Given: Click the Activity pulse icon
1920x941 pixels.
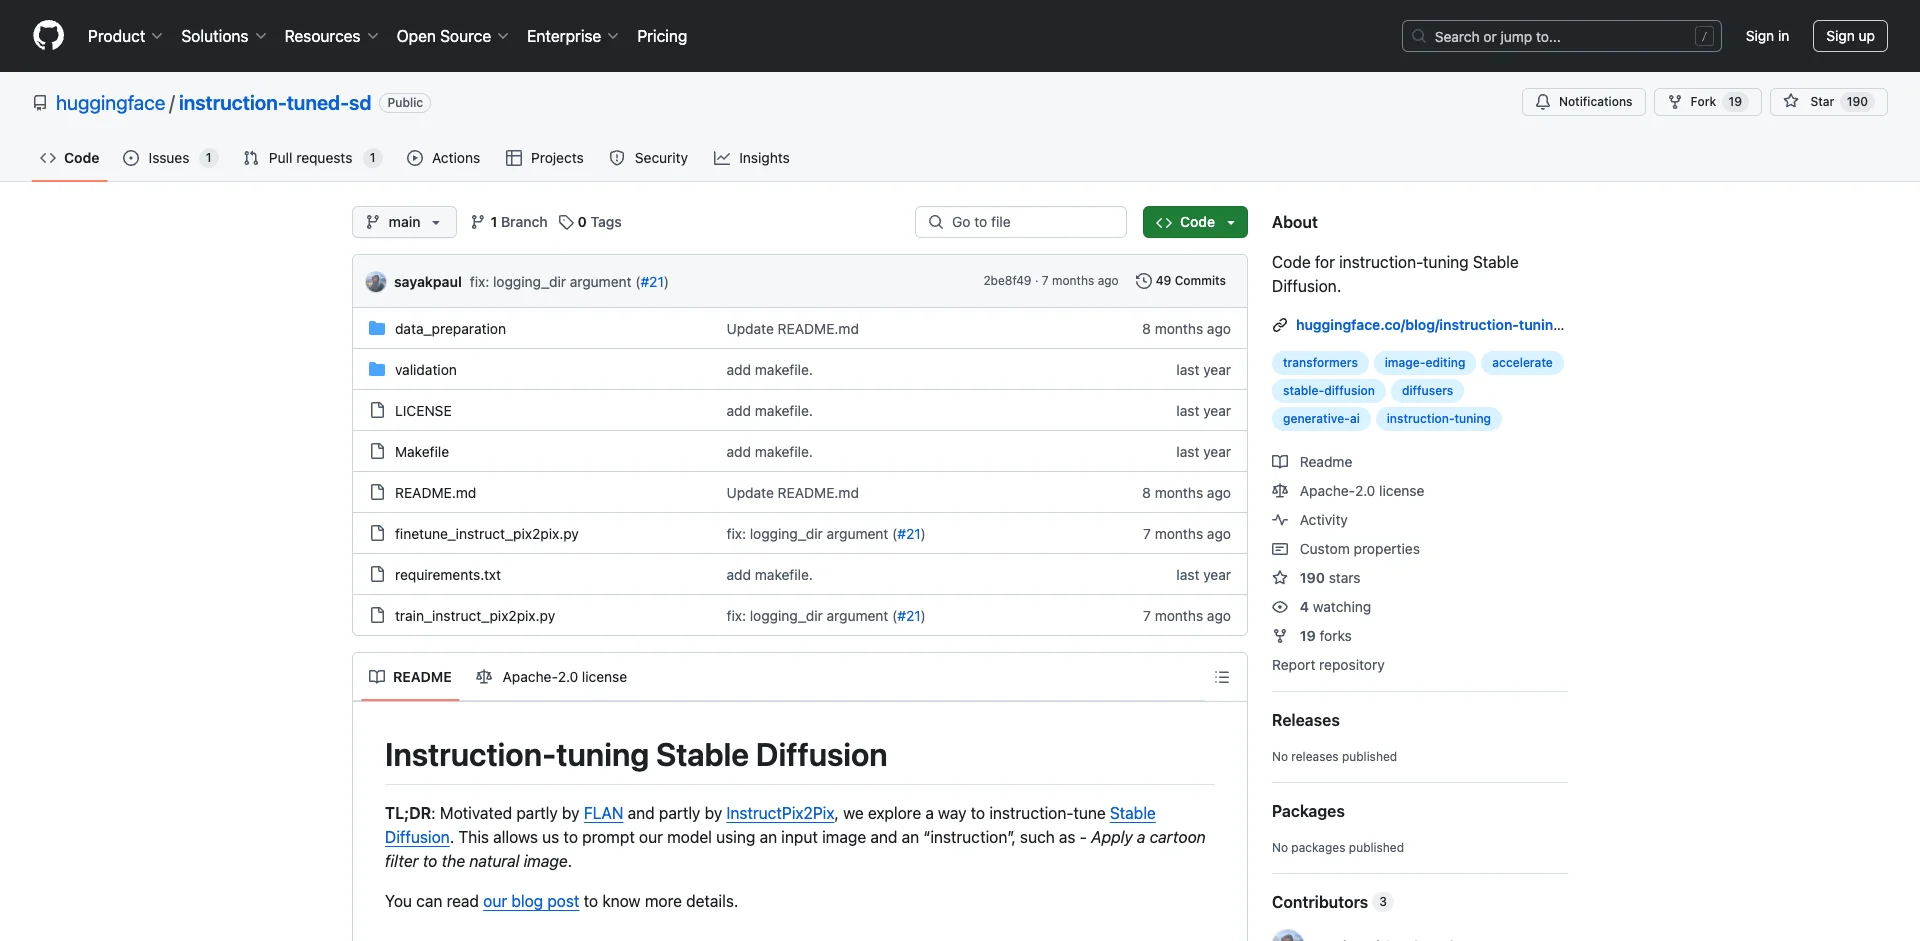Looking at the screenshot, I should [1280, 520].
